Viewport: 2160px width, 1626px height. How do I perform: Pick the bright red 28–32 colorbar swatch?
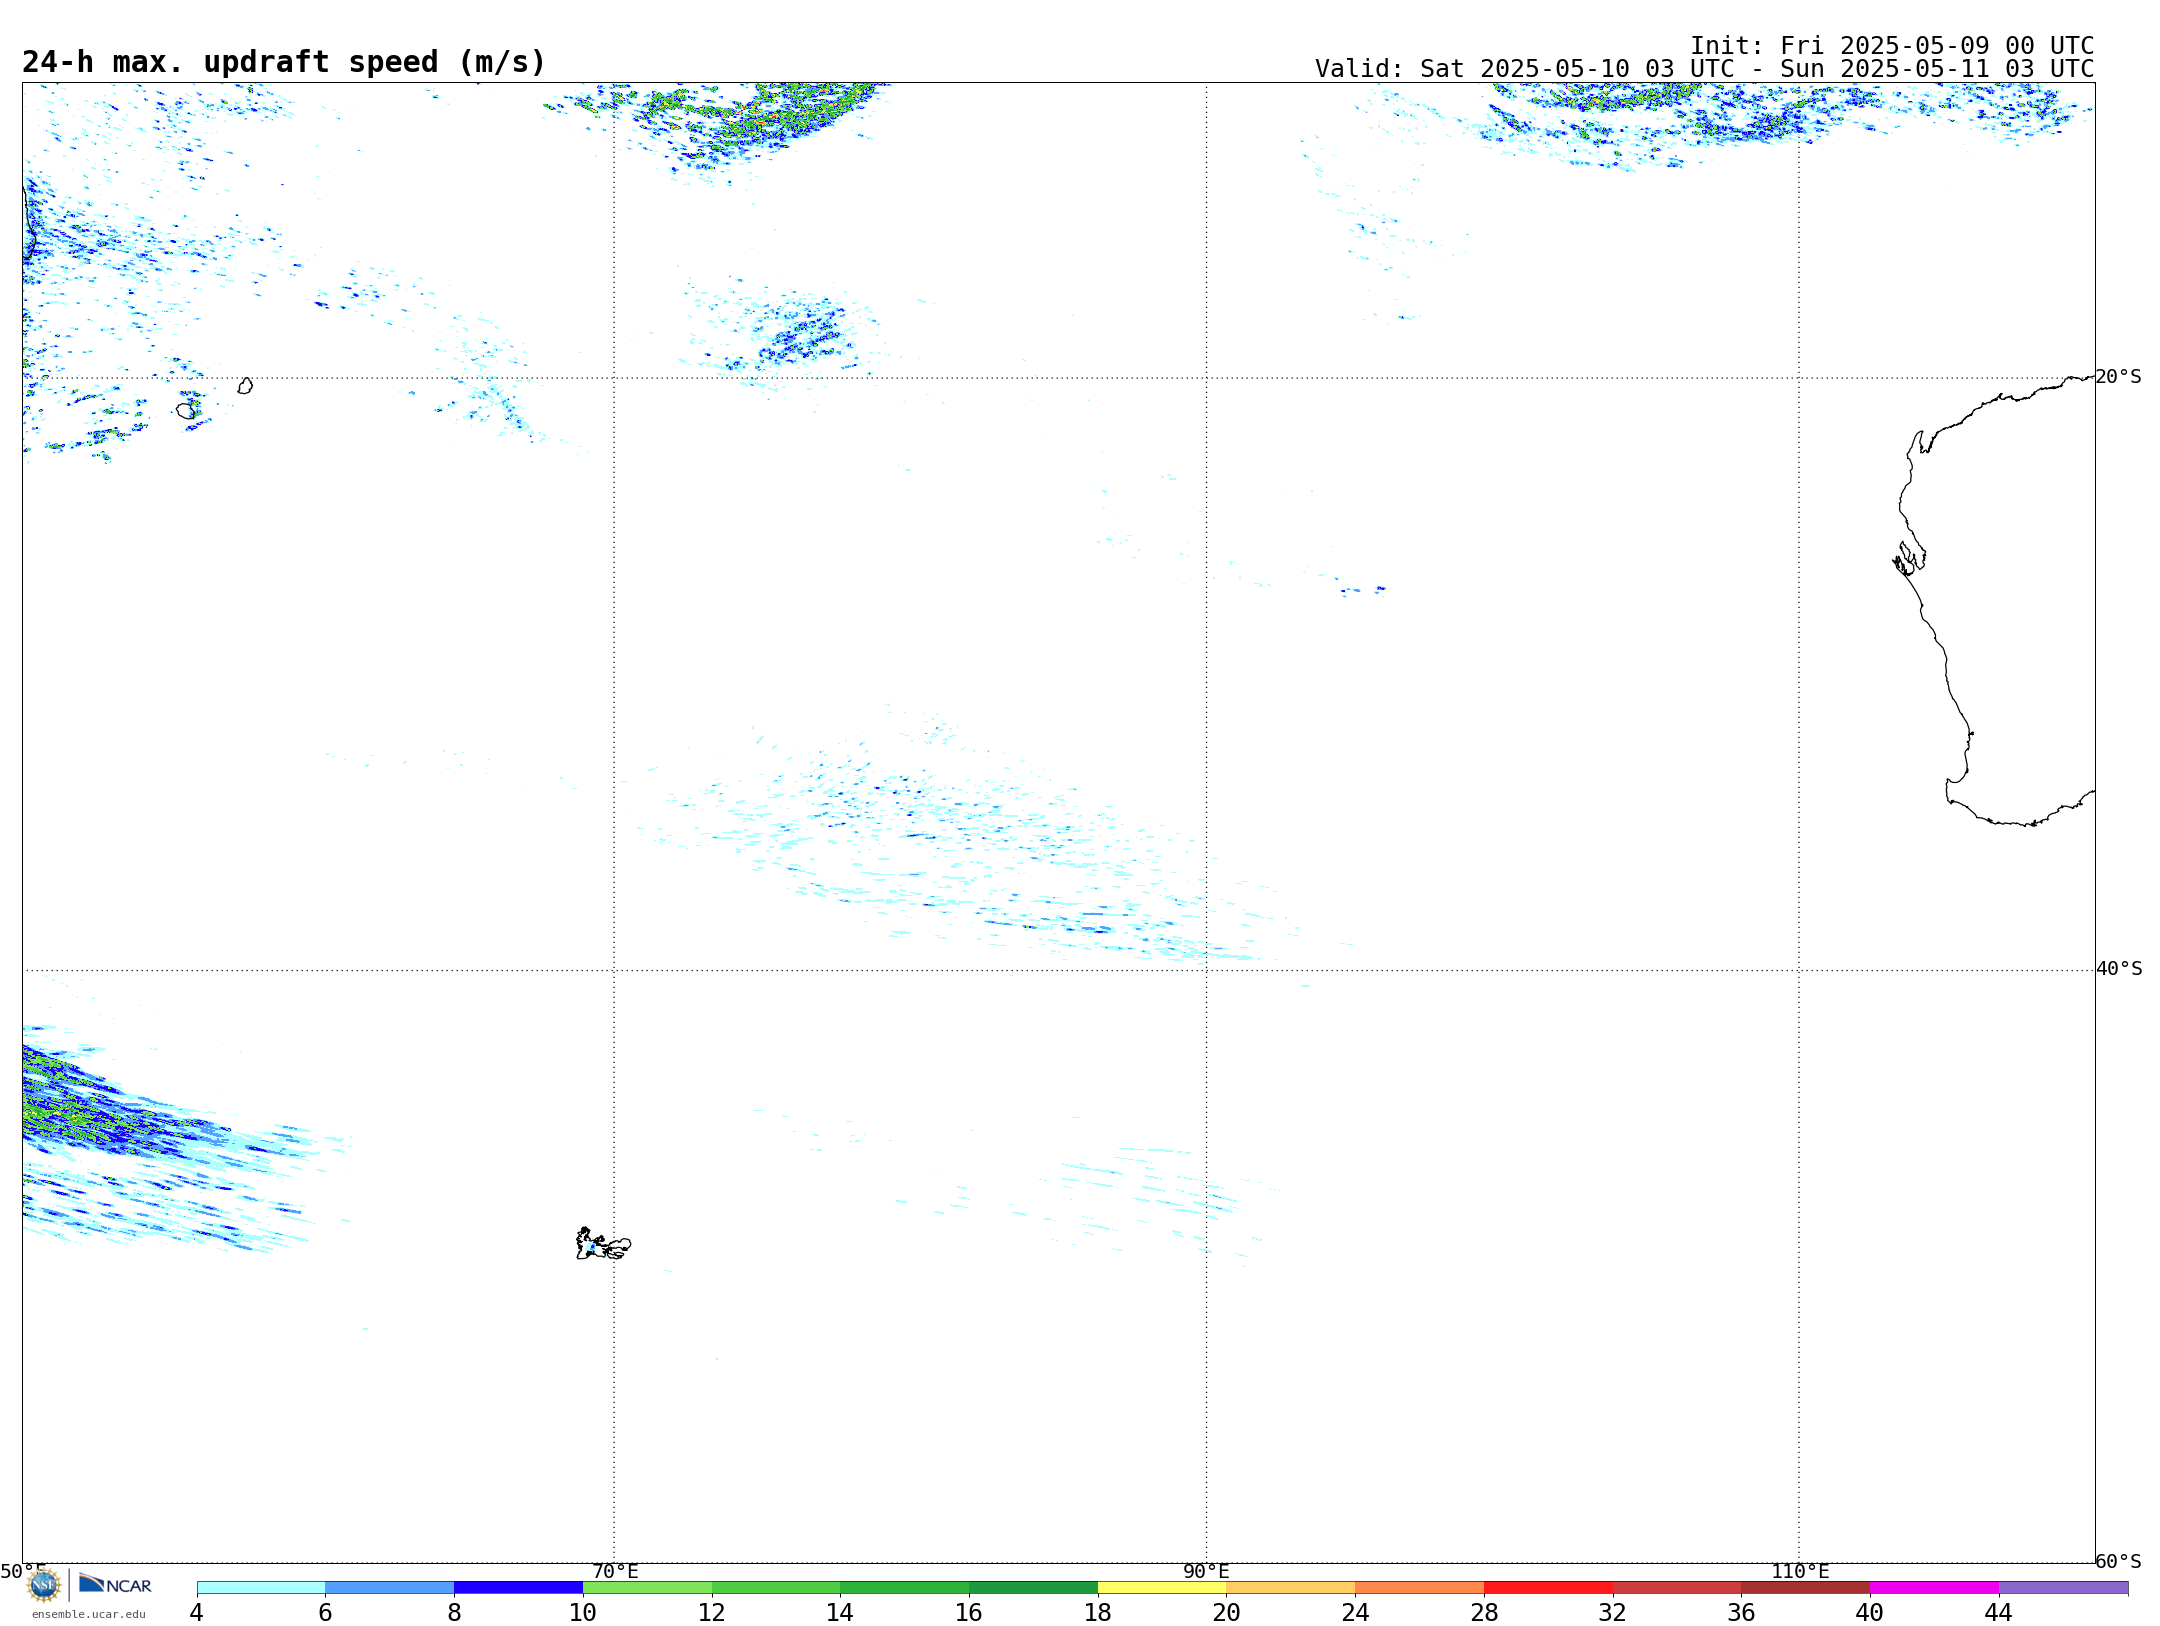coord(1549,1587)
